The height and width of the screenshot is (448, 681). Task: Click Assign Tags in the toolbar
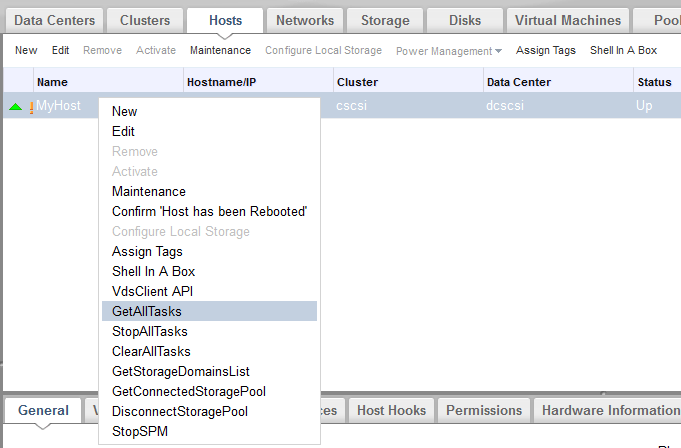coord(546,50)
